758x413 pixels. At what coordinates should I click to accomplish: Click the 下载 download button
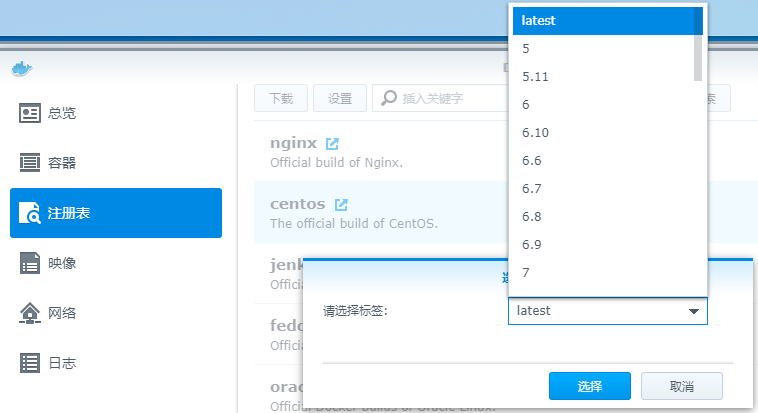(x=280, y=98)
